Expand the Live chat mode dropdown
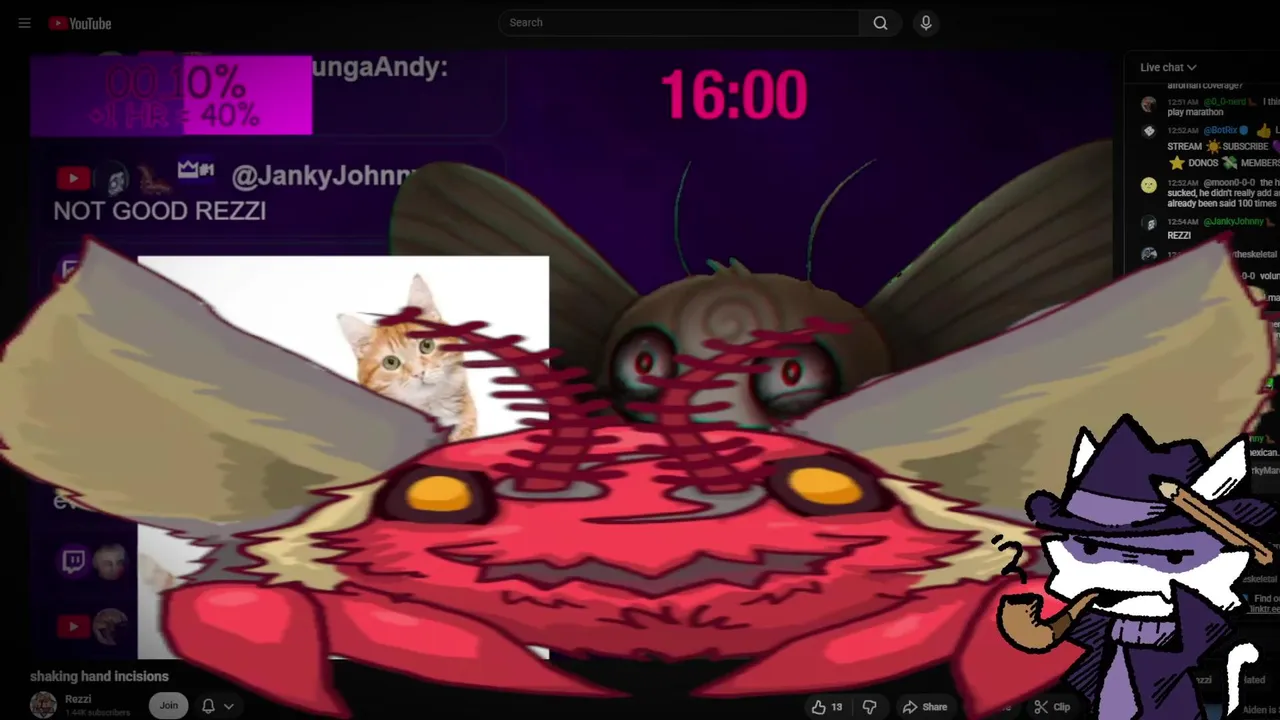This screenshot has height=720, width=1280. coord(1168,67)
